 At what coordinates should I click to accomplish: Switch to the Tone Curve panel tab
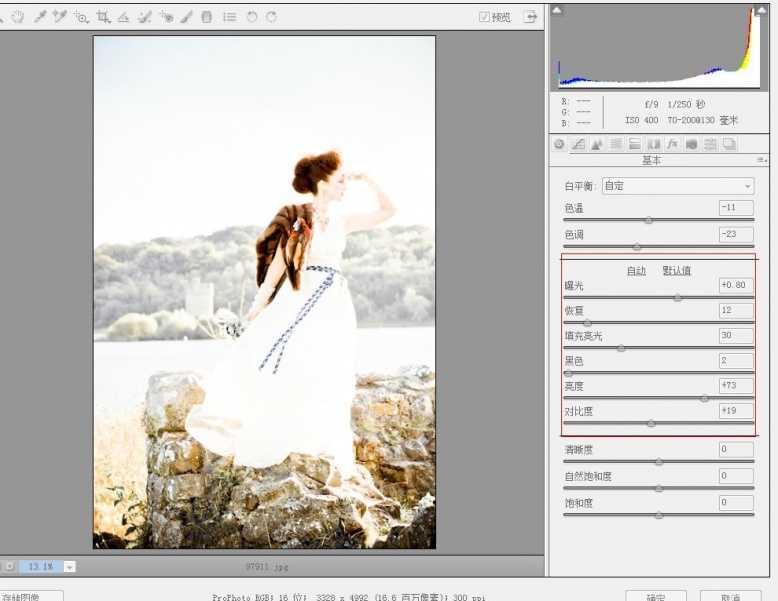point(578,144)
